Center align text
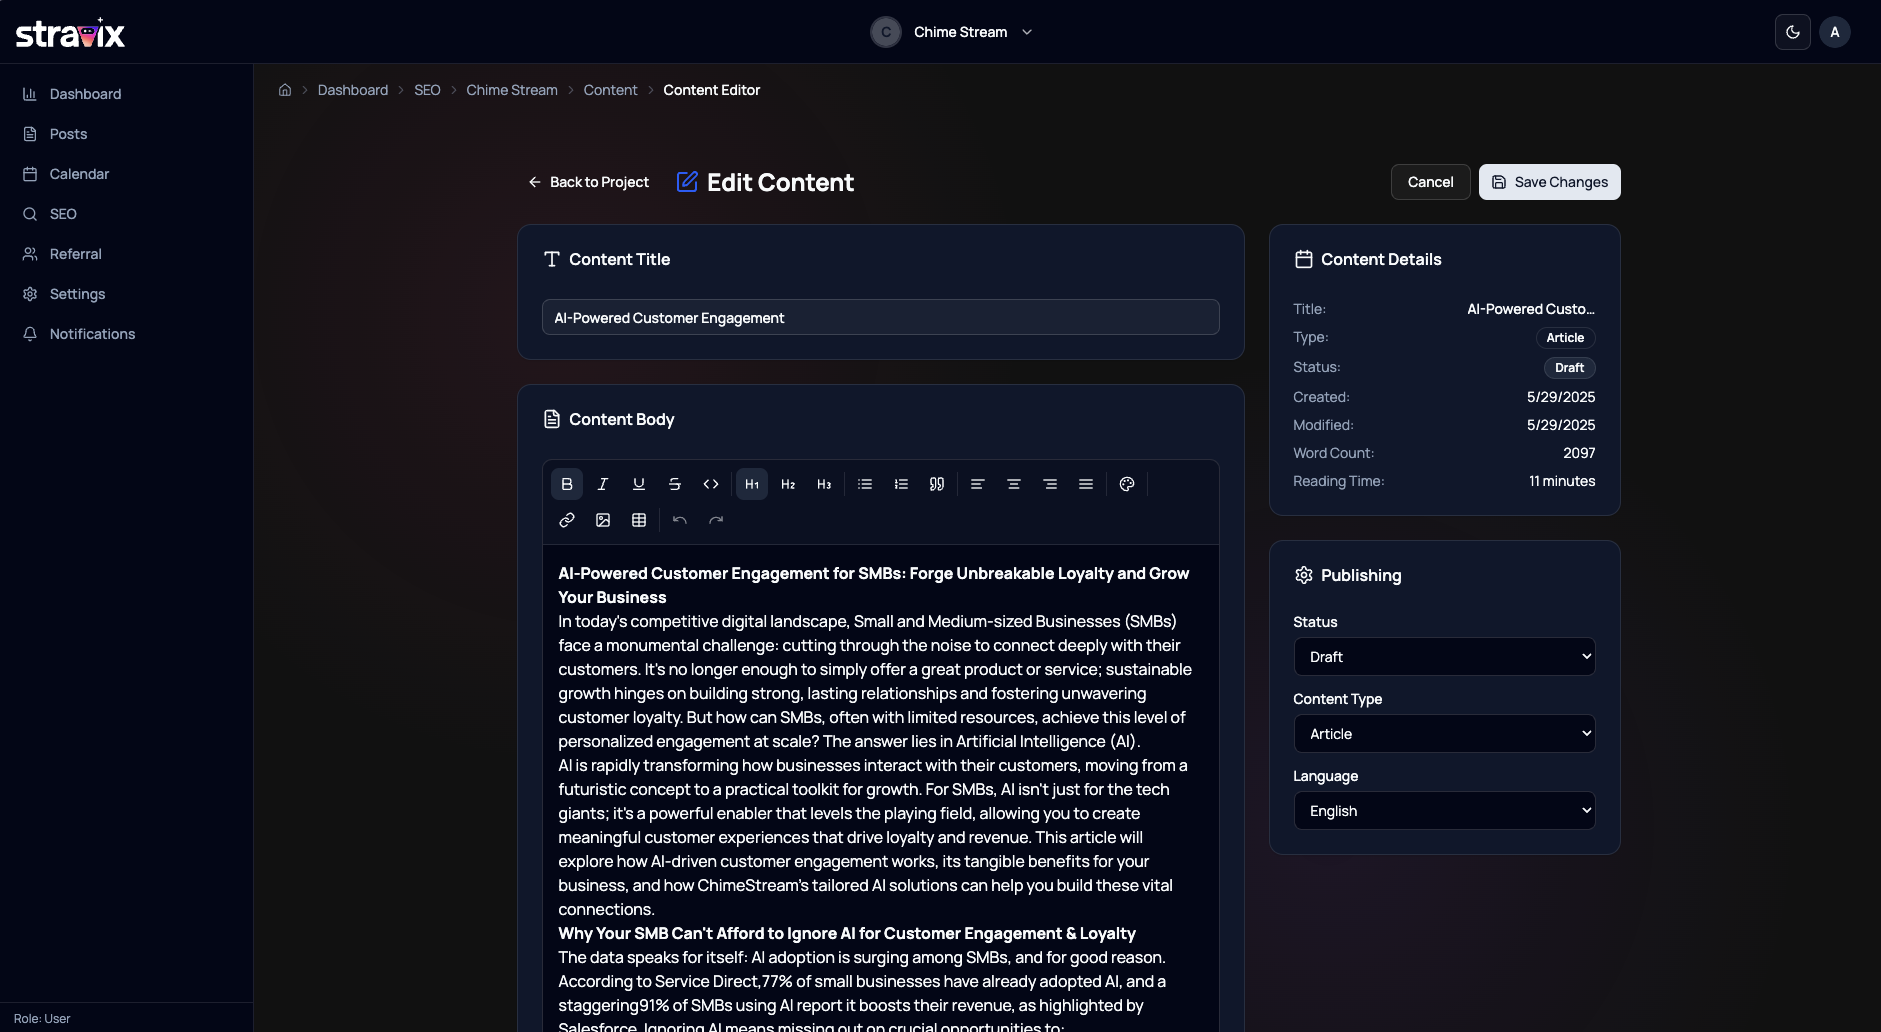Screen dimensions: 1881x1032 1014,484
